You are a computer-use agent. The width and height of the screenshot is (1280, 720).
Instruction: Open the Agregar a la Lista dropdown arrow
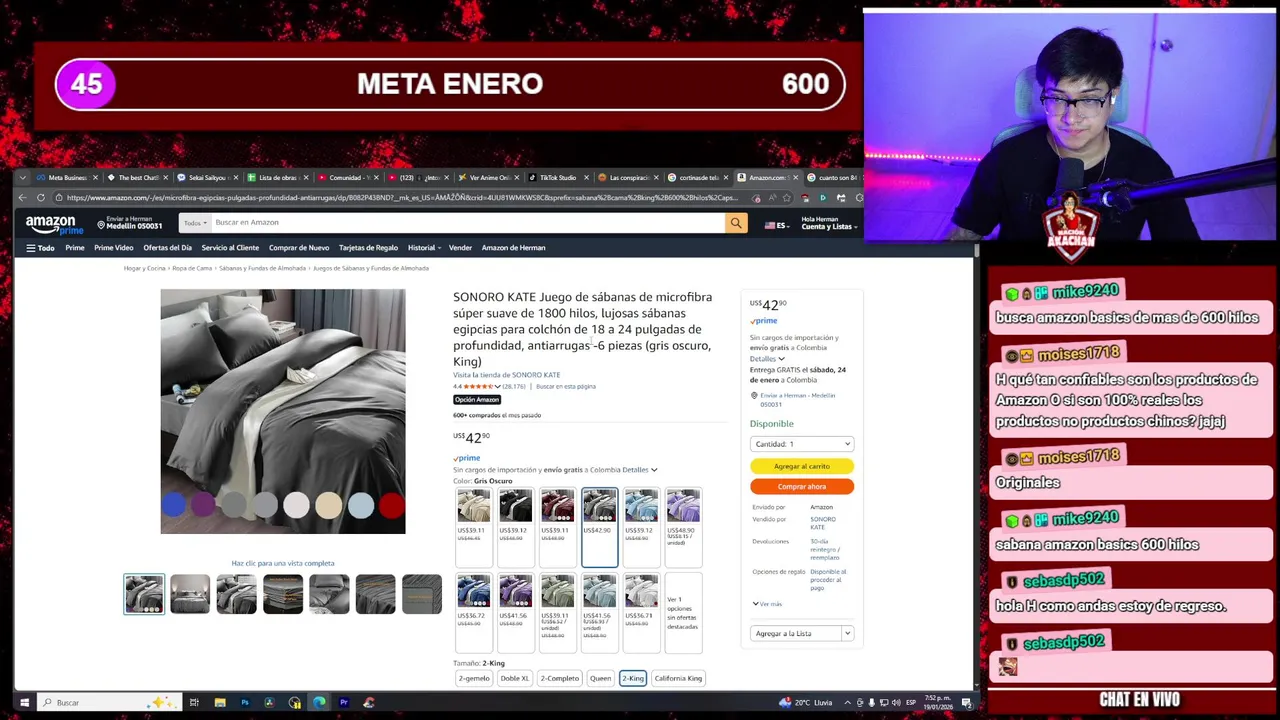click(x=847, y=634)
